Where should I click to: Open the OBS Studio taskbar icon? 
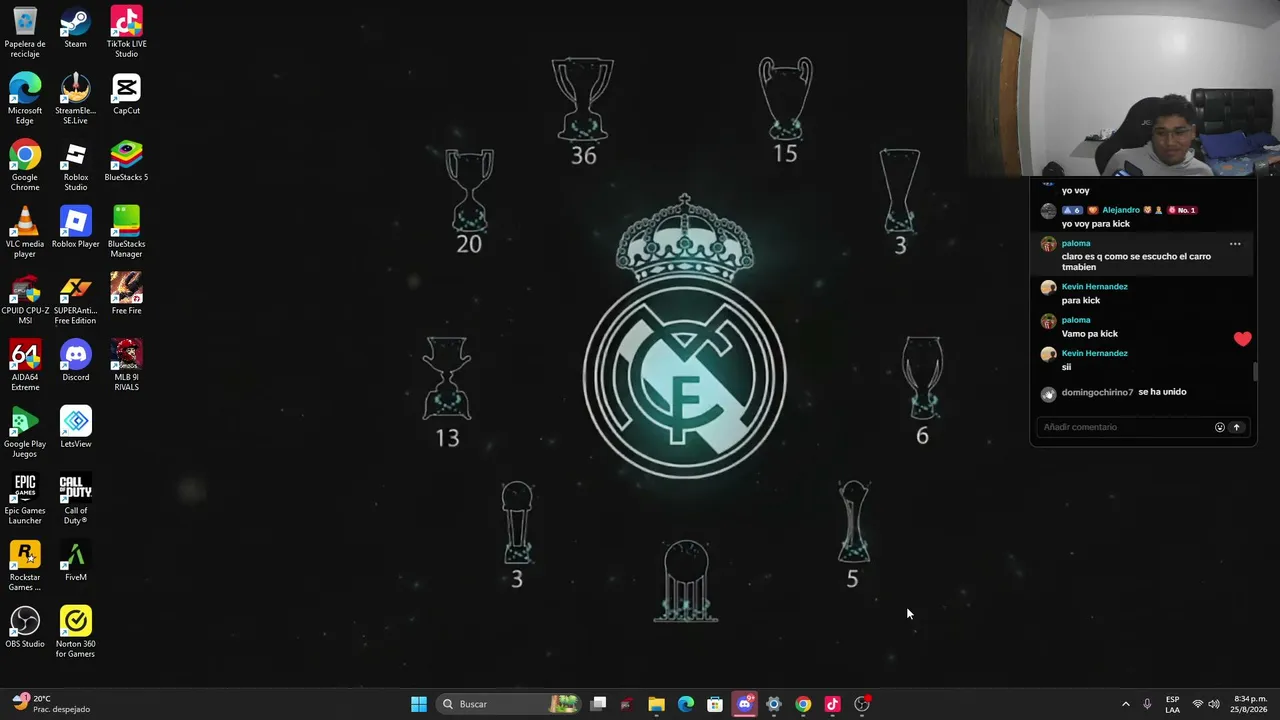[862, 704]
